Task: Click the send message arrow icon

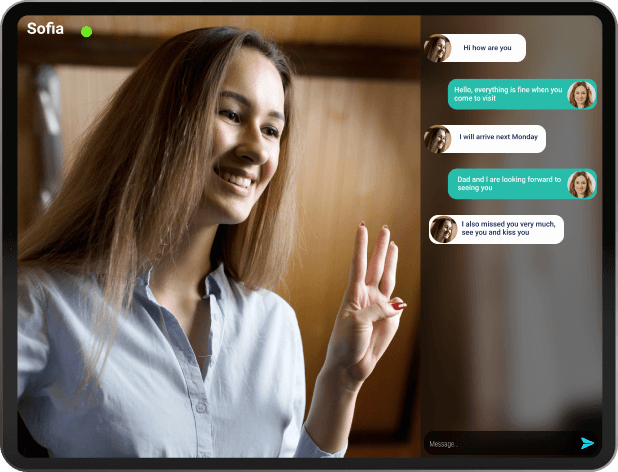Action: (587, 443)
